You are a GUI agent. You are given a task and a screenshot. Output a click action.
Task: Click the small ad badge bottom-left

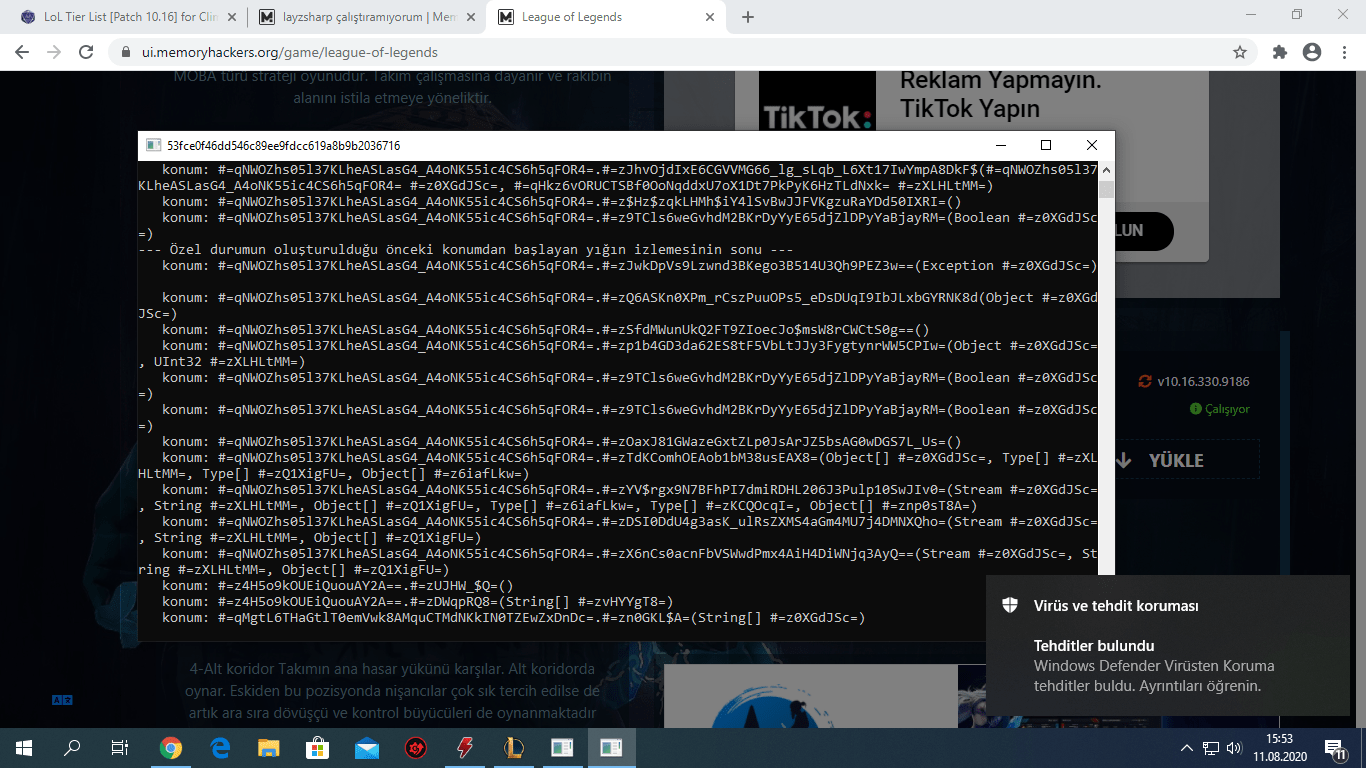(x=62, y=701)
